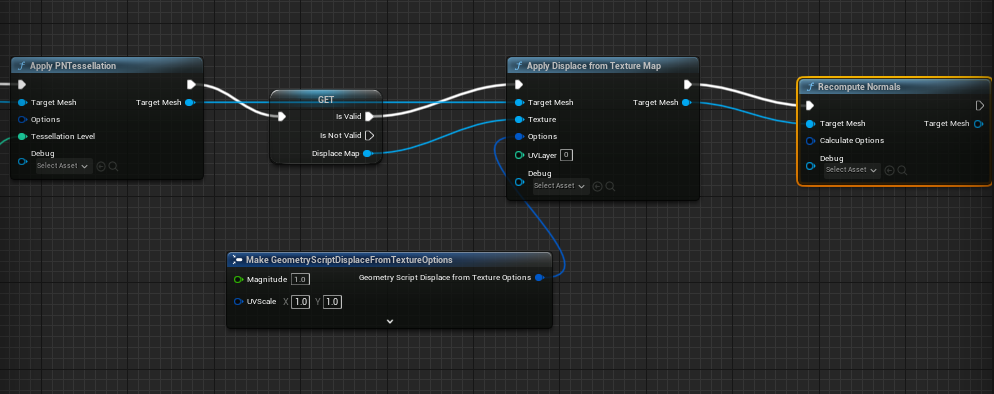Click Geometry Script Displace from Texture Options output pin

(x=539, y=277)
